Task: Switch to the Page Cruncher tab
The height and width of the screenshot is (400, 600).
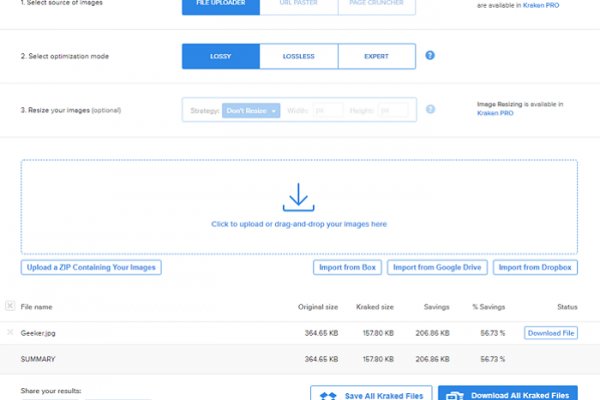Action: (x=376, y=4)
